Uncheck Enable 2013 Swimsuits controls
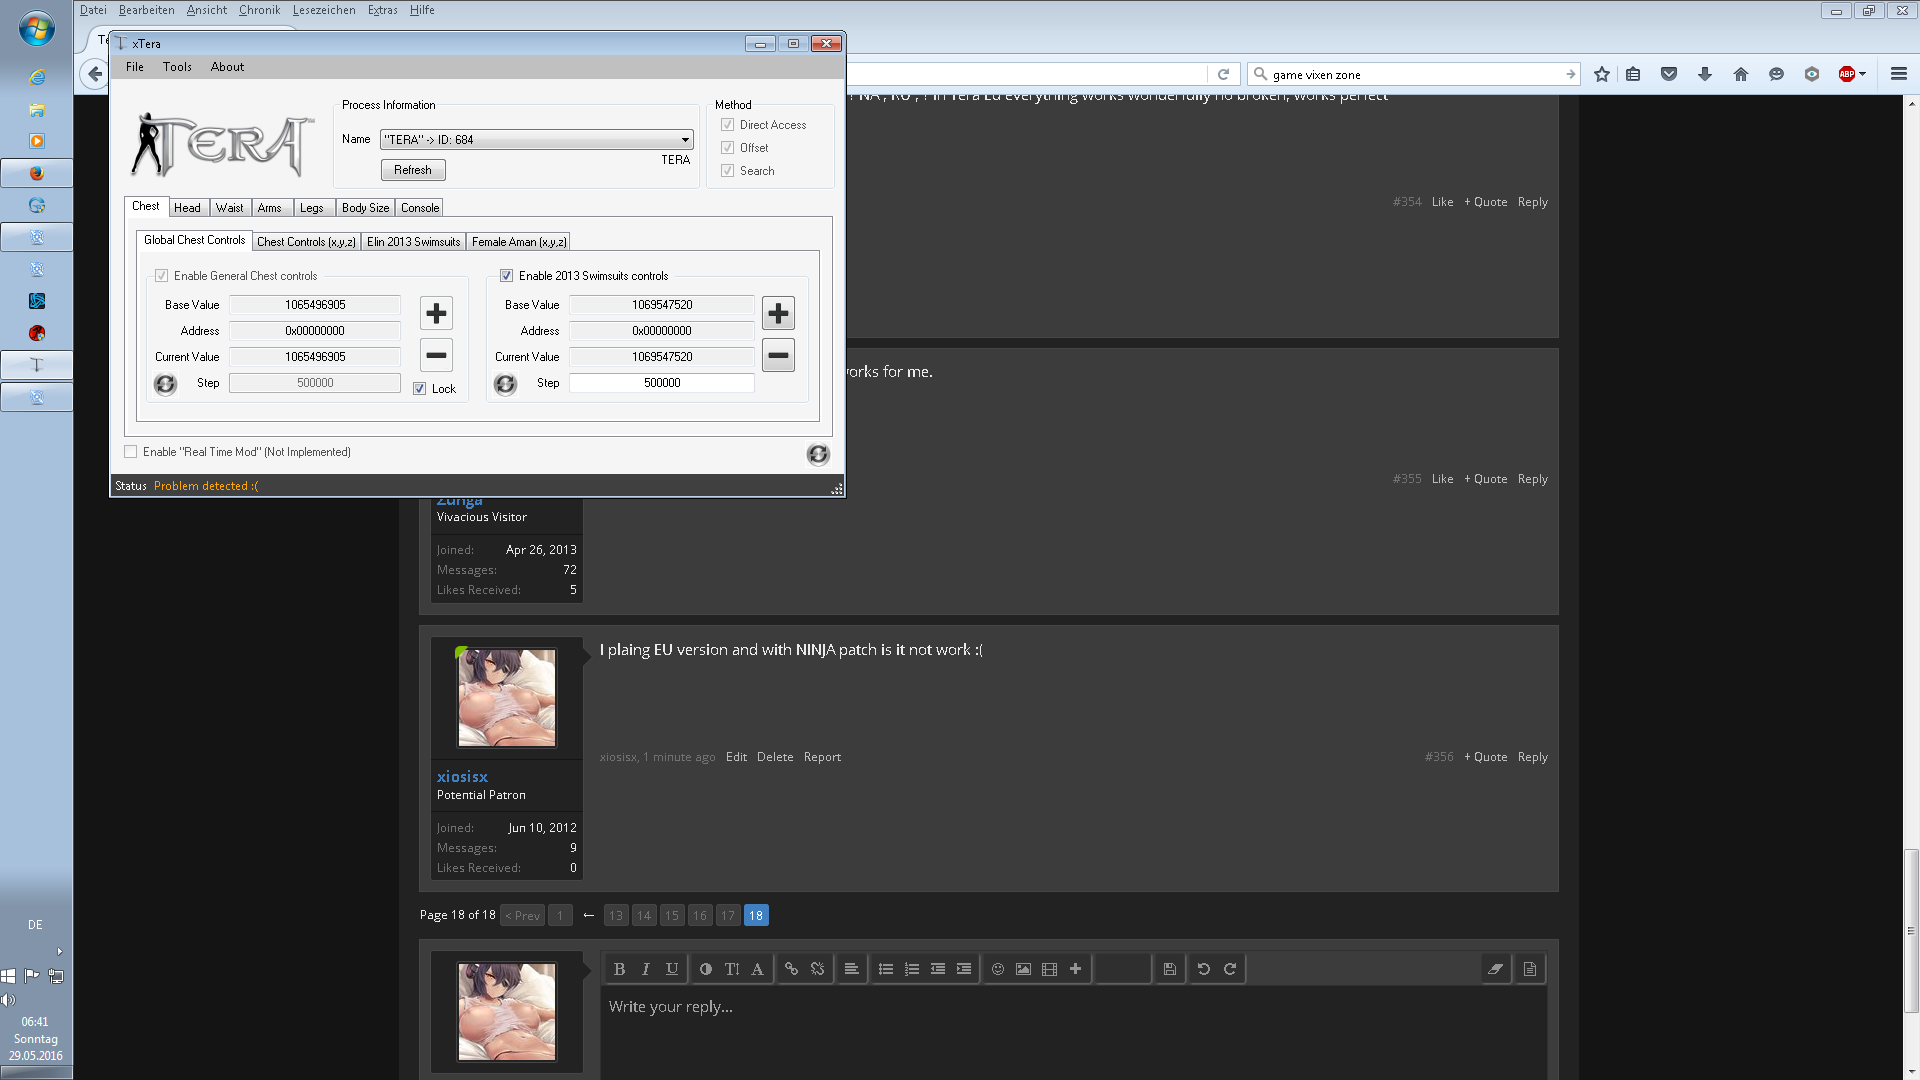The height and width of the screenshot is (1080, 1920). pos(507,276)
